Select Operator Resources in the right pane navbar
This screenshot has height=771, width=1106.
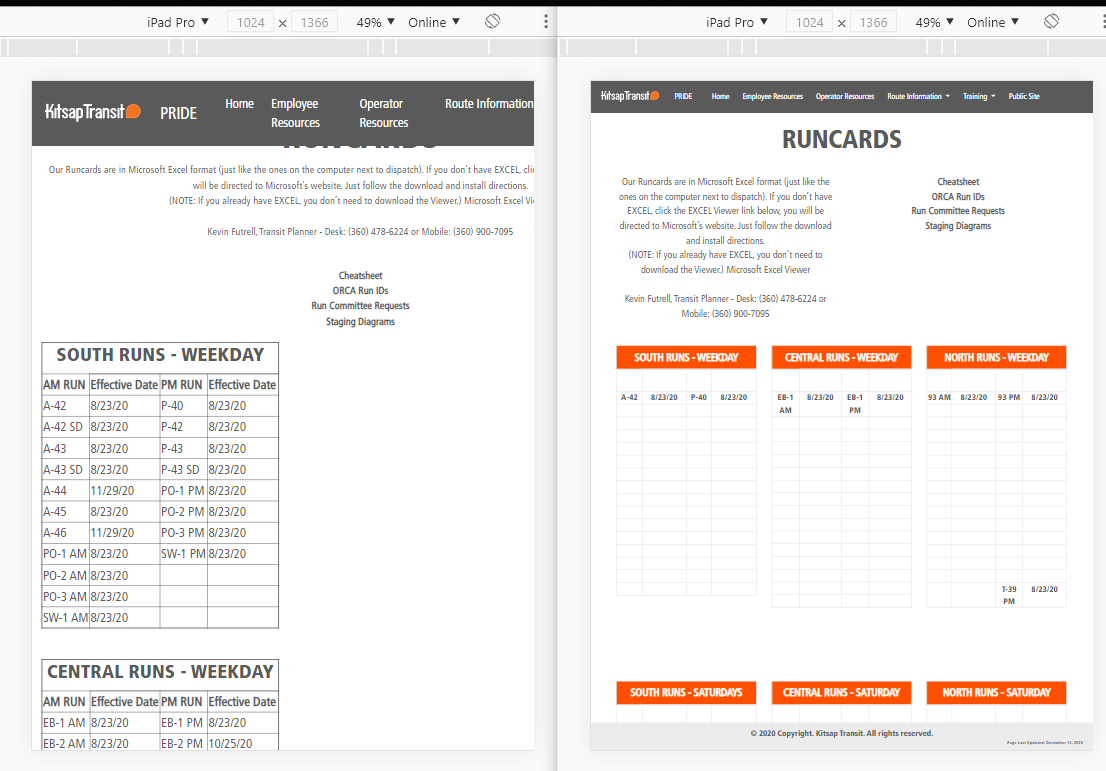(x=845, y=97)
